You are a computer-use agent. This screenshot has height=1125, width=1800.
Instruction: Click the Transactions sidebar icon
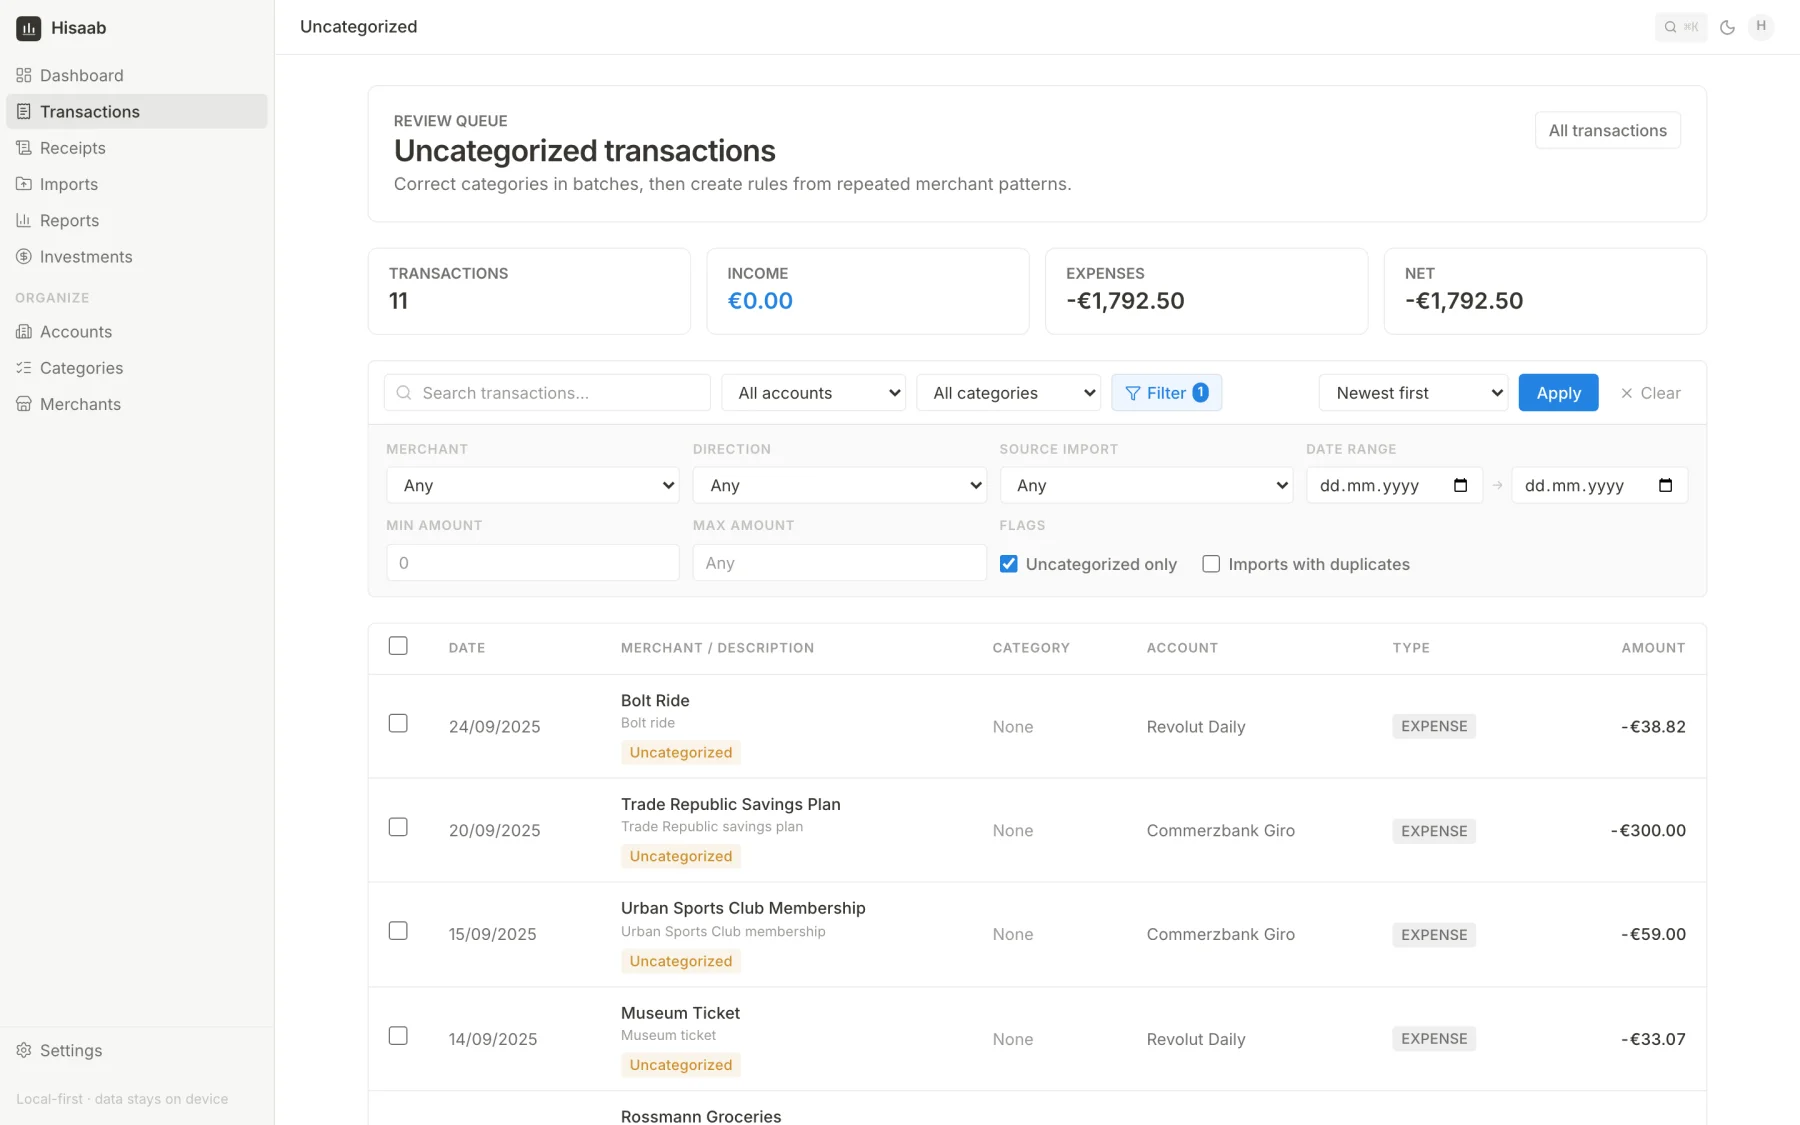[x=24, y=111]
